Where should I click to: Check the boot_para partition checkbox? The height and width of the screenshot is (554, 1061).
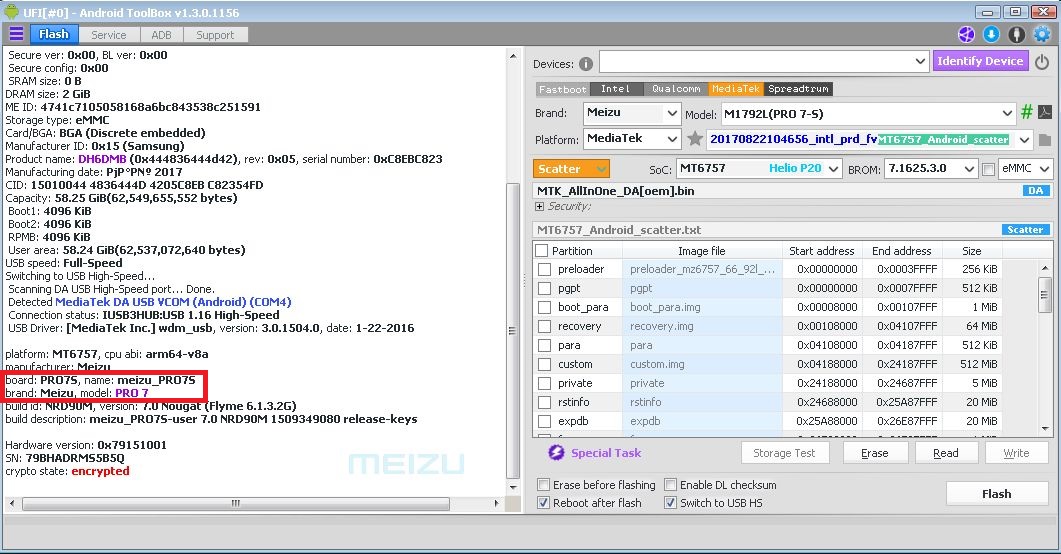[544, 307]
